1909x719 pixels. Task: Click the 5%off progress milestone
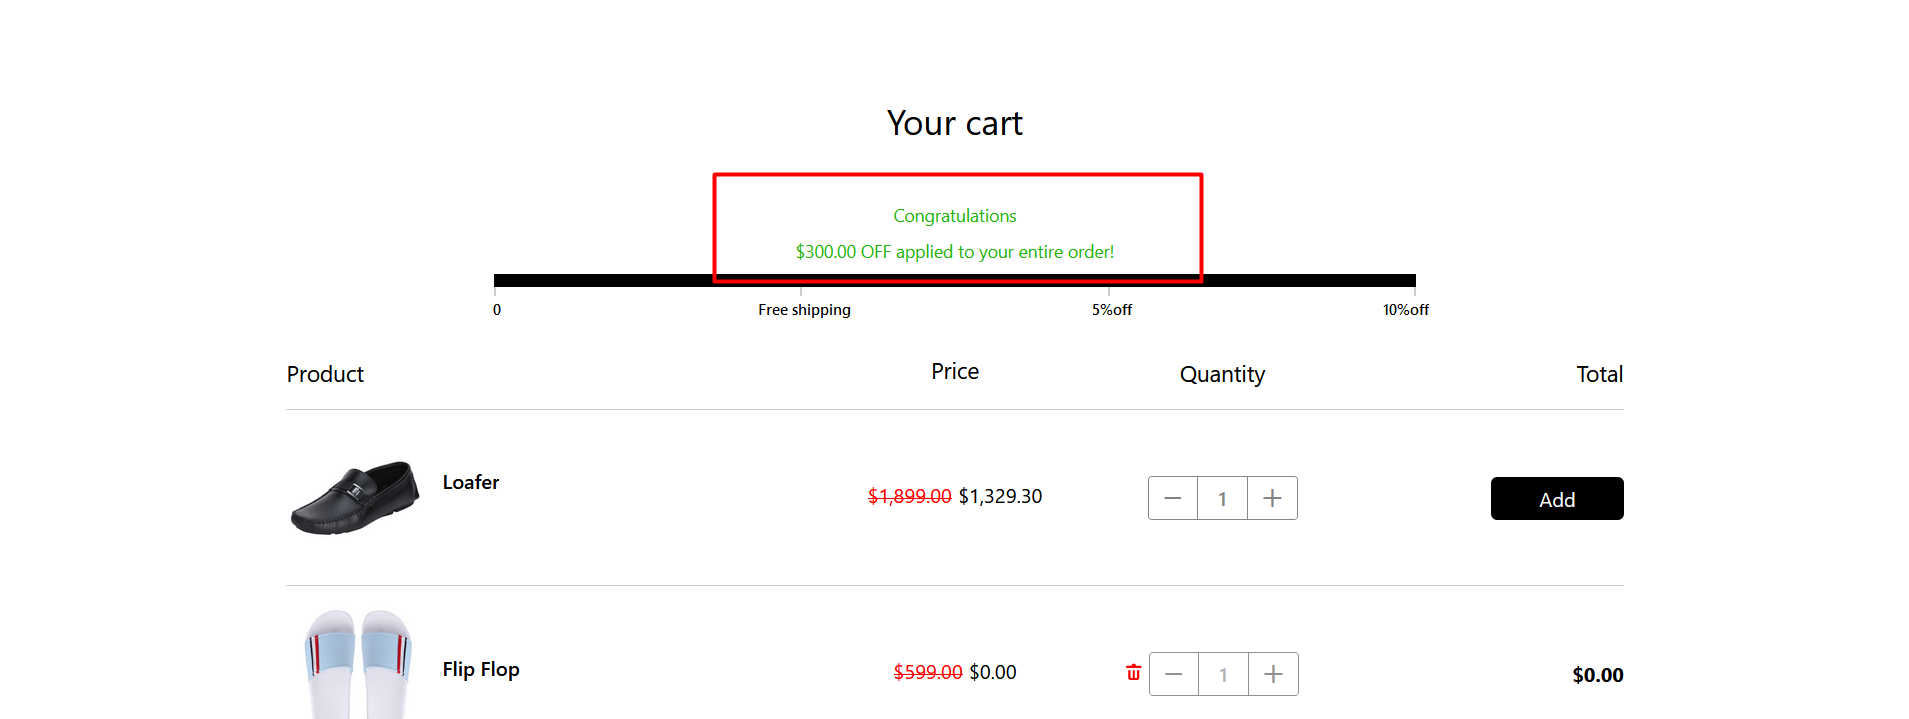point(1112,310)
